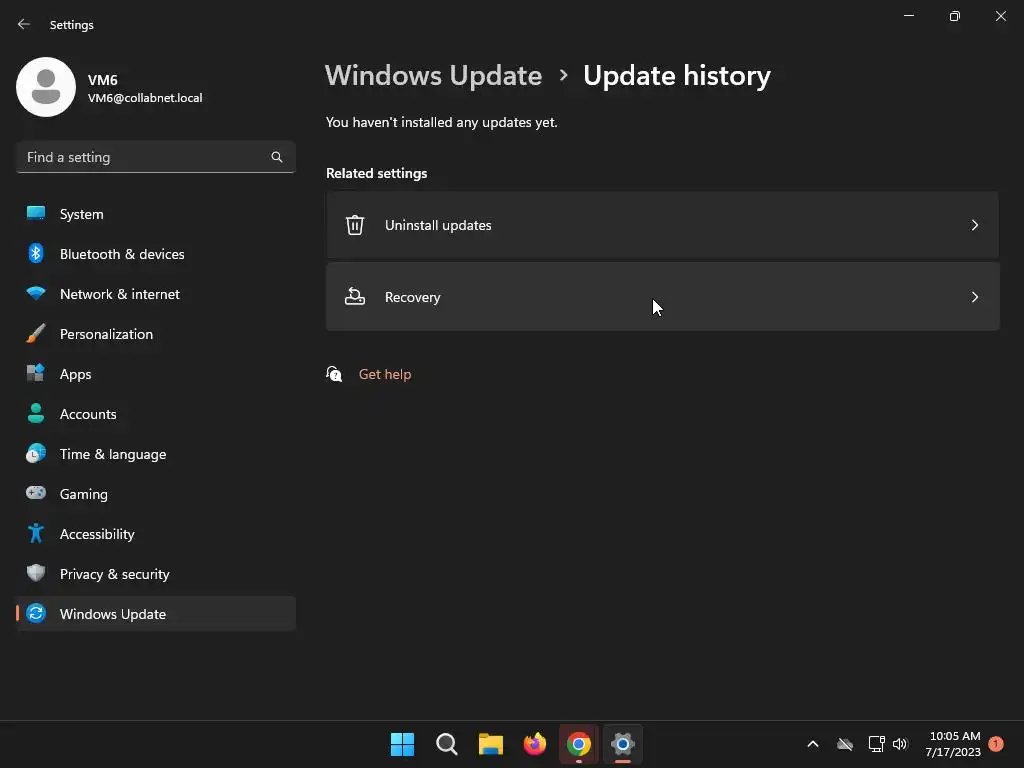Image resolution: width=1024 pixels, height=768 pixels.
Task: Select the Gaming controller icon
Action: coord(36,493)
